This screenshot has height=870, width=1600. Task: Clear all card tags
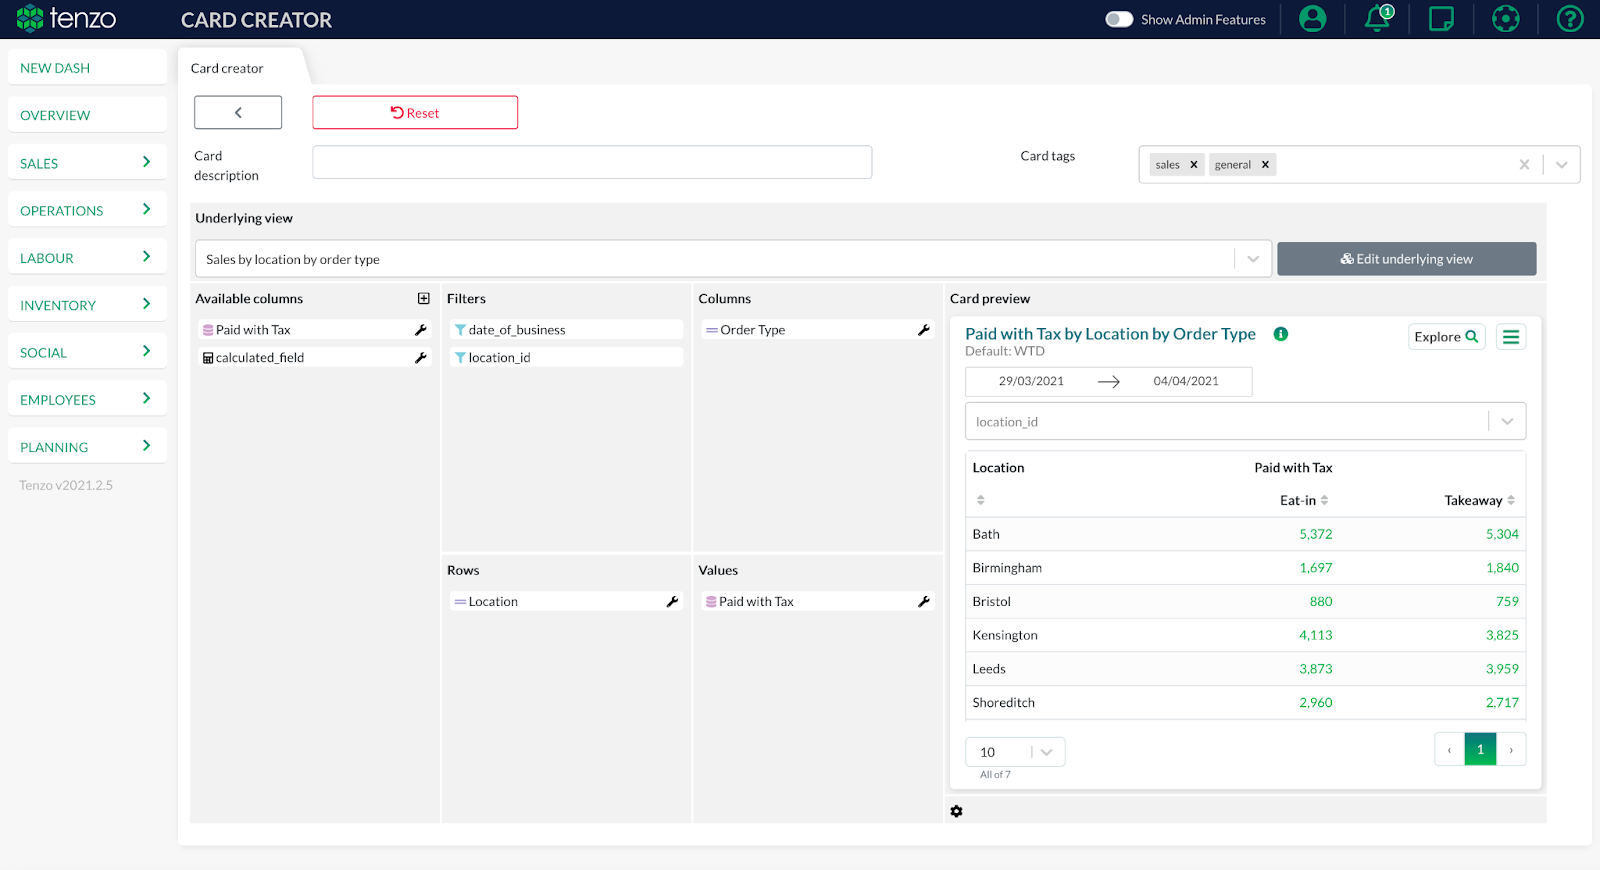pos(1524,165)
